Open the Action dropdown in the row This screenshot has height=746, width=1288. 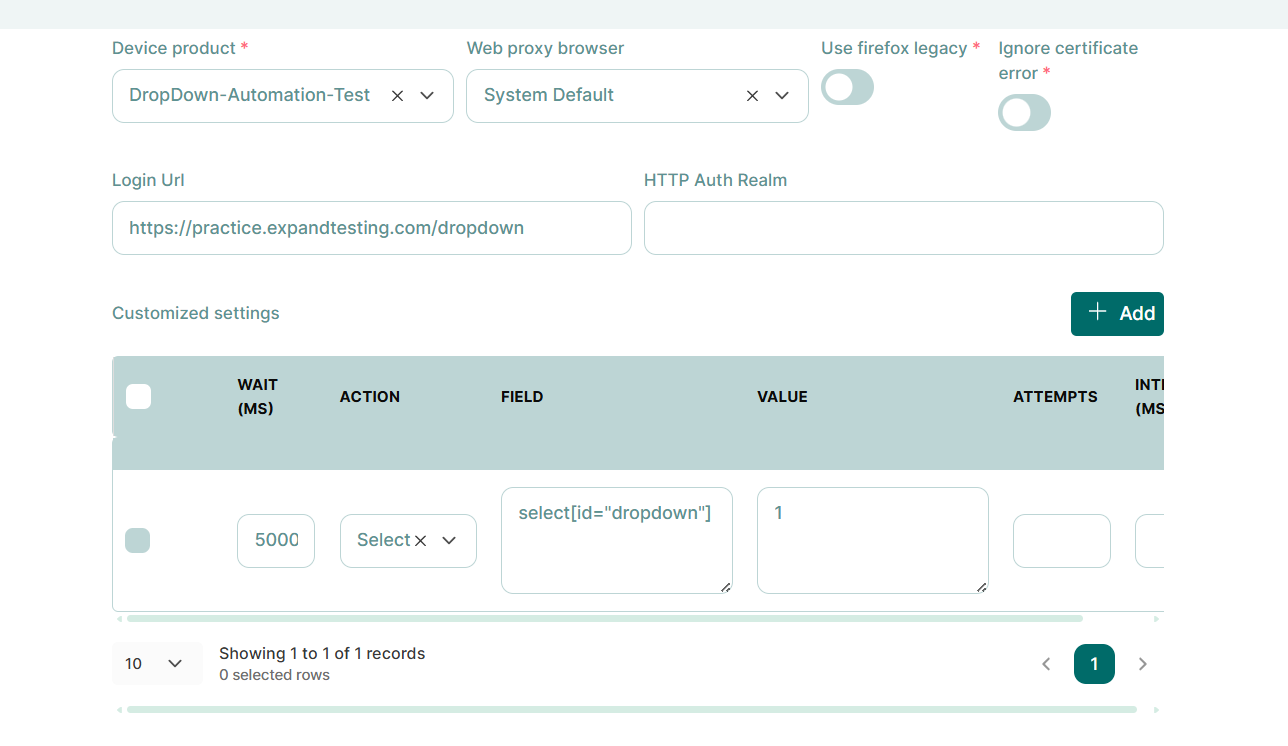(449, 541)
